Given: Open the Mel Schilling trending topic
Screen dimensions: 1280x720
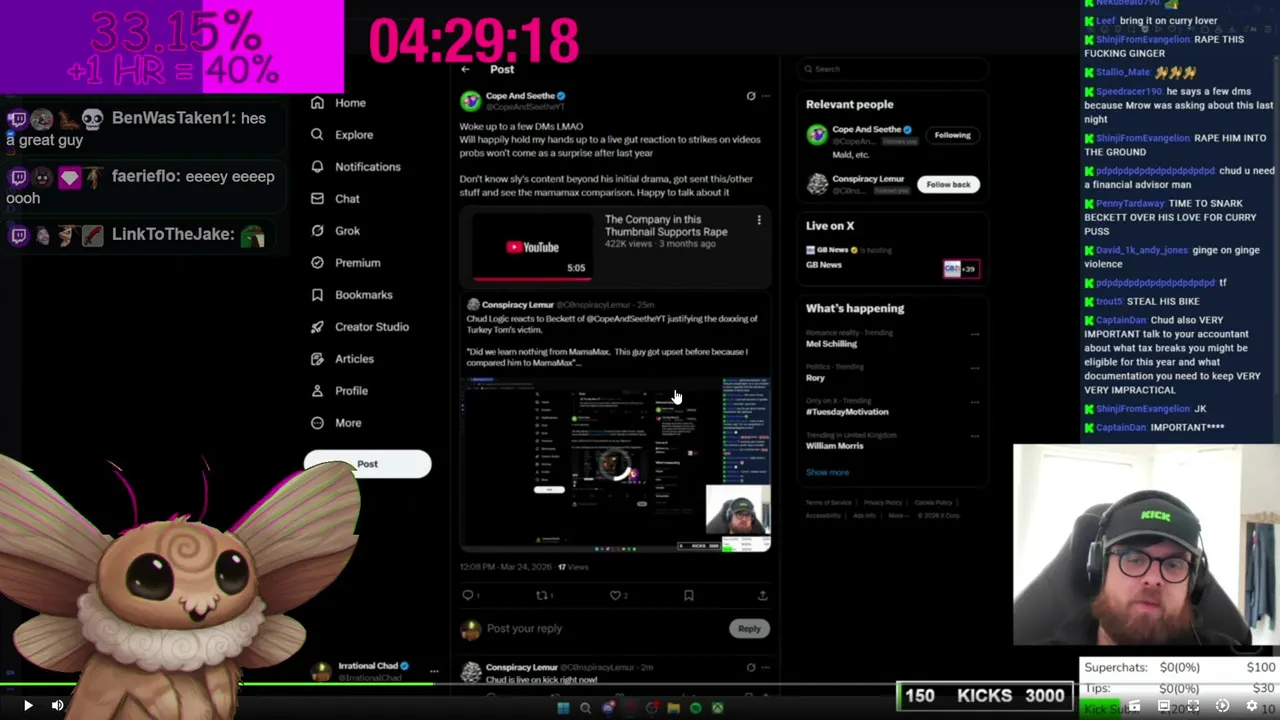Looking at the screenshot, I should [x=831, y=344].
